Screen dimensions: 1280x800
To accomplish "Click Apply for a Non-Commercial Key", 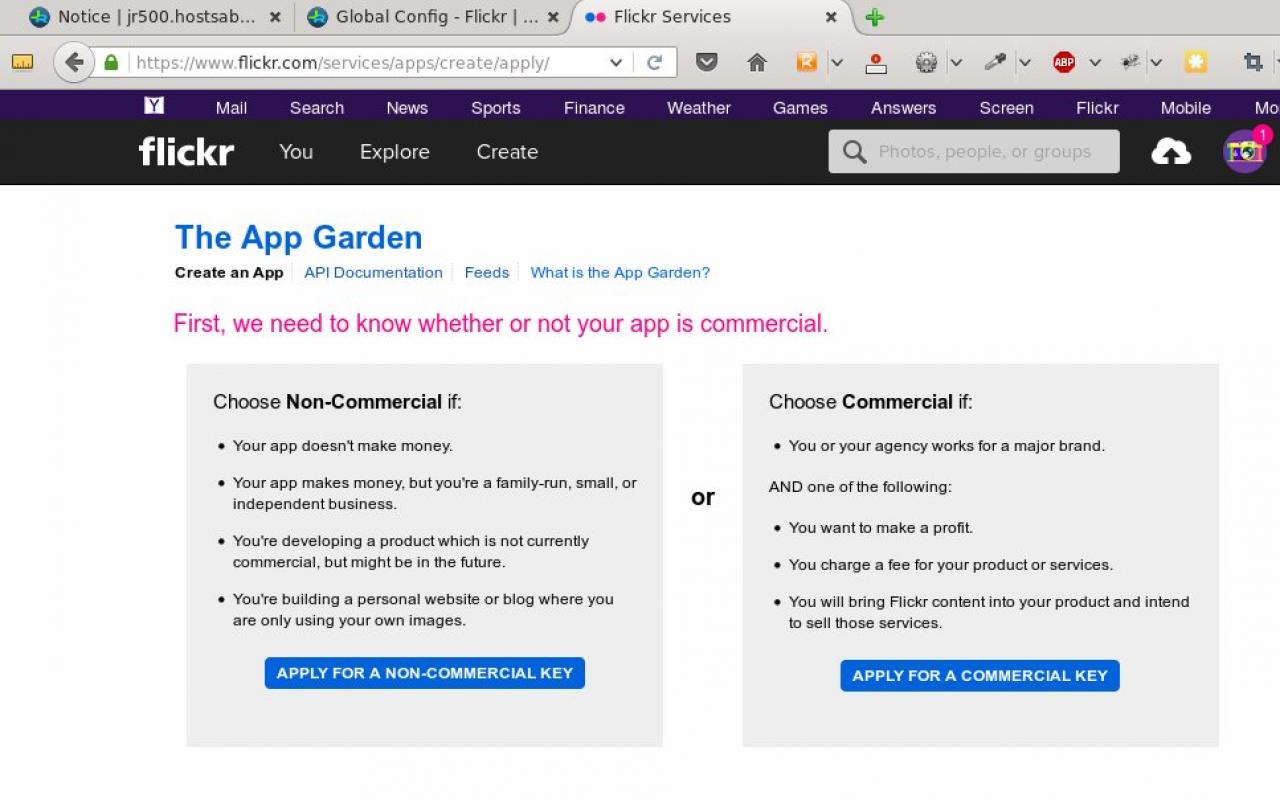I will [424, 673].
